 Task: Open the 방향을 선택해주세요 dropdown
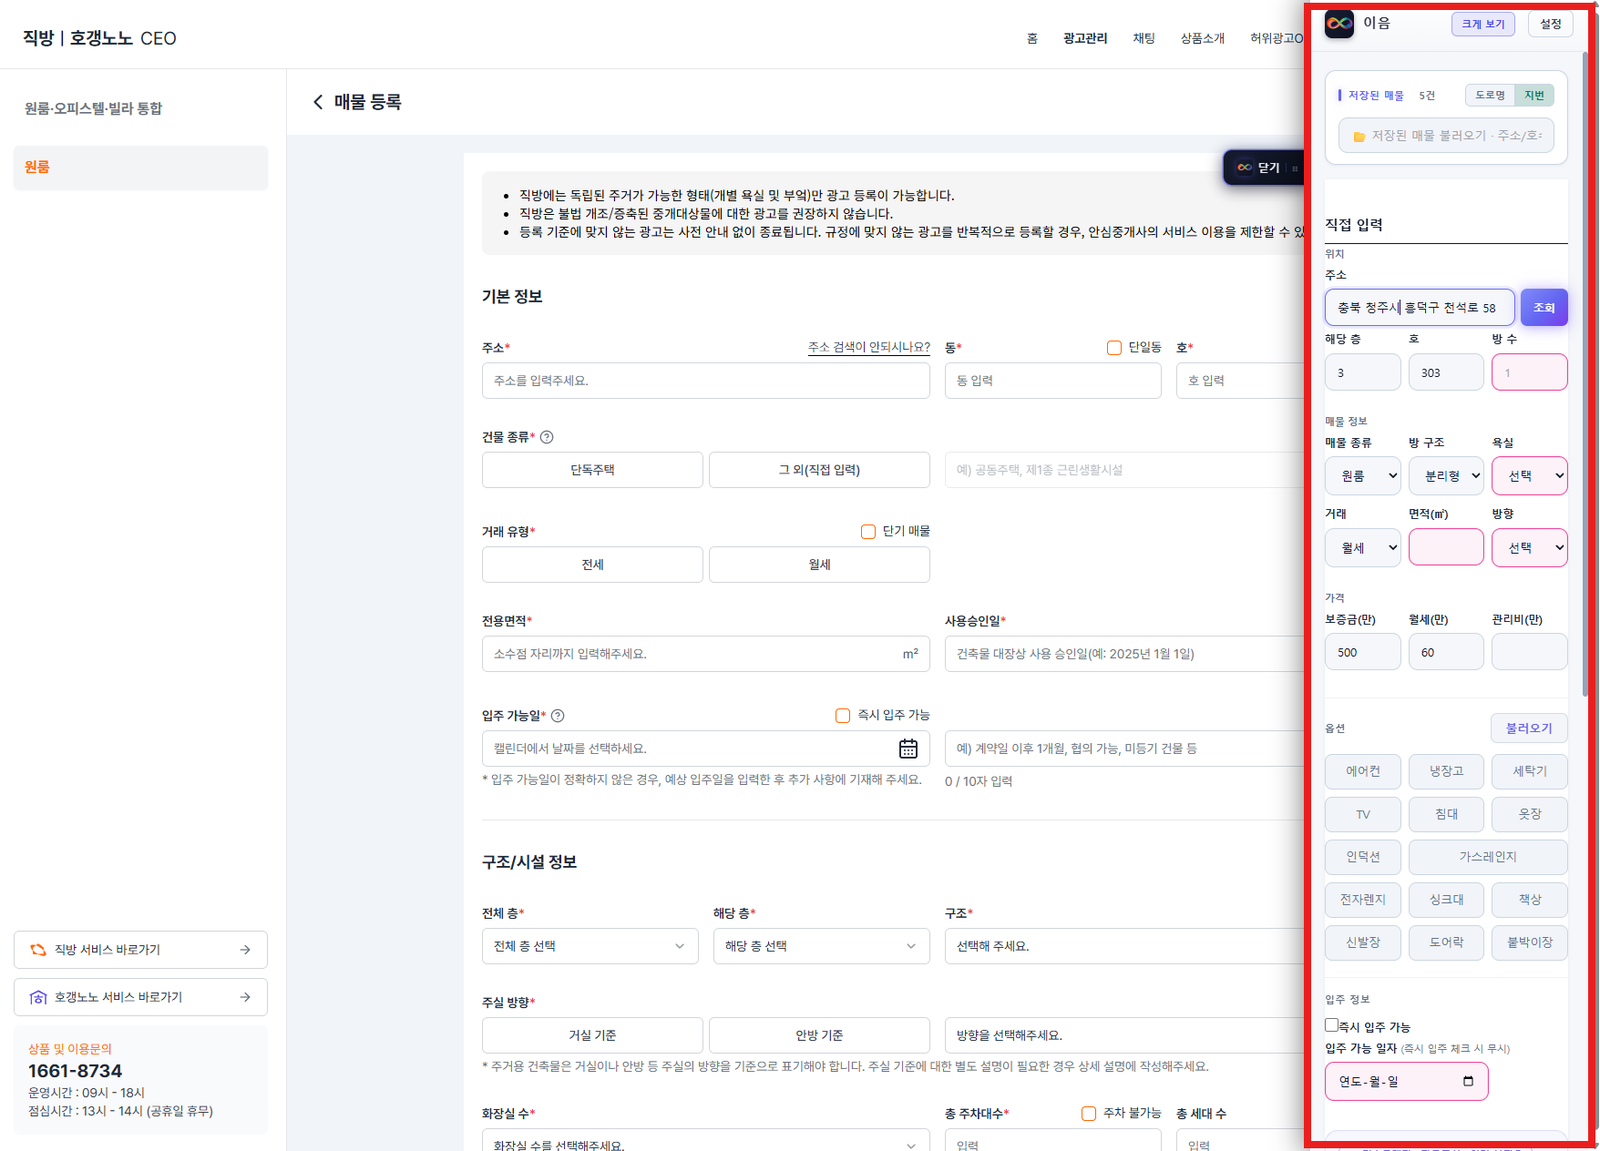pos(1124,1035)
